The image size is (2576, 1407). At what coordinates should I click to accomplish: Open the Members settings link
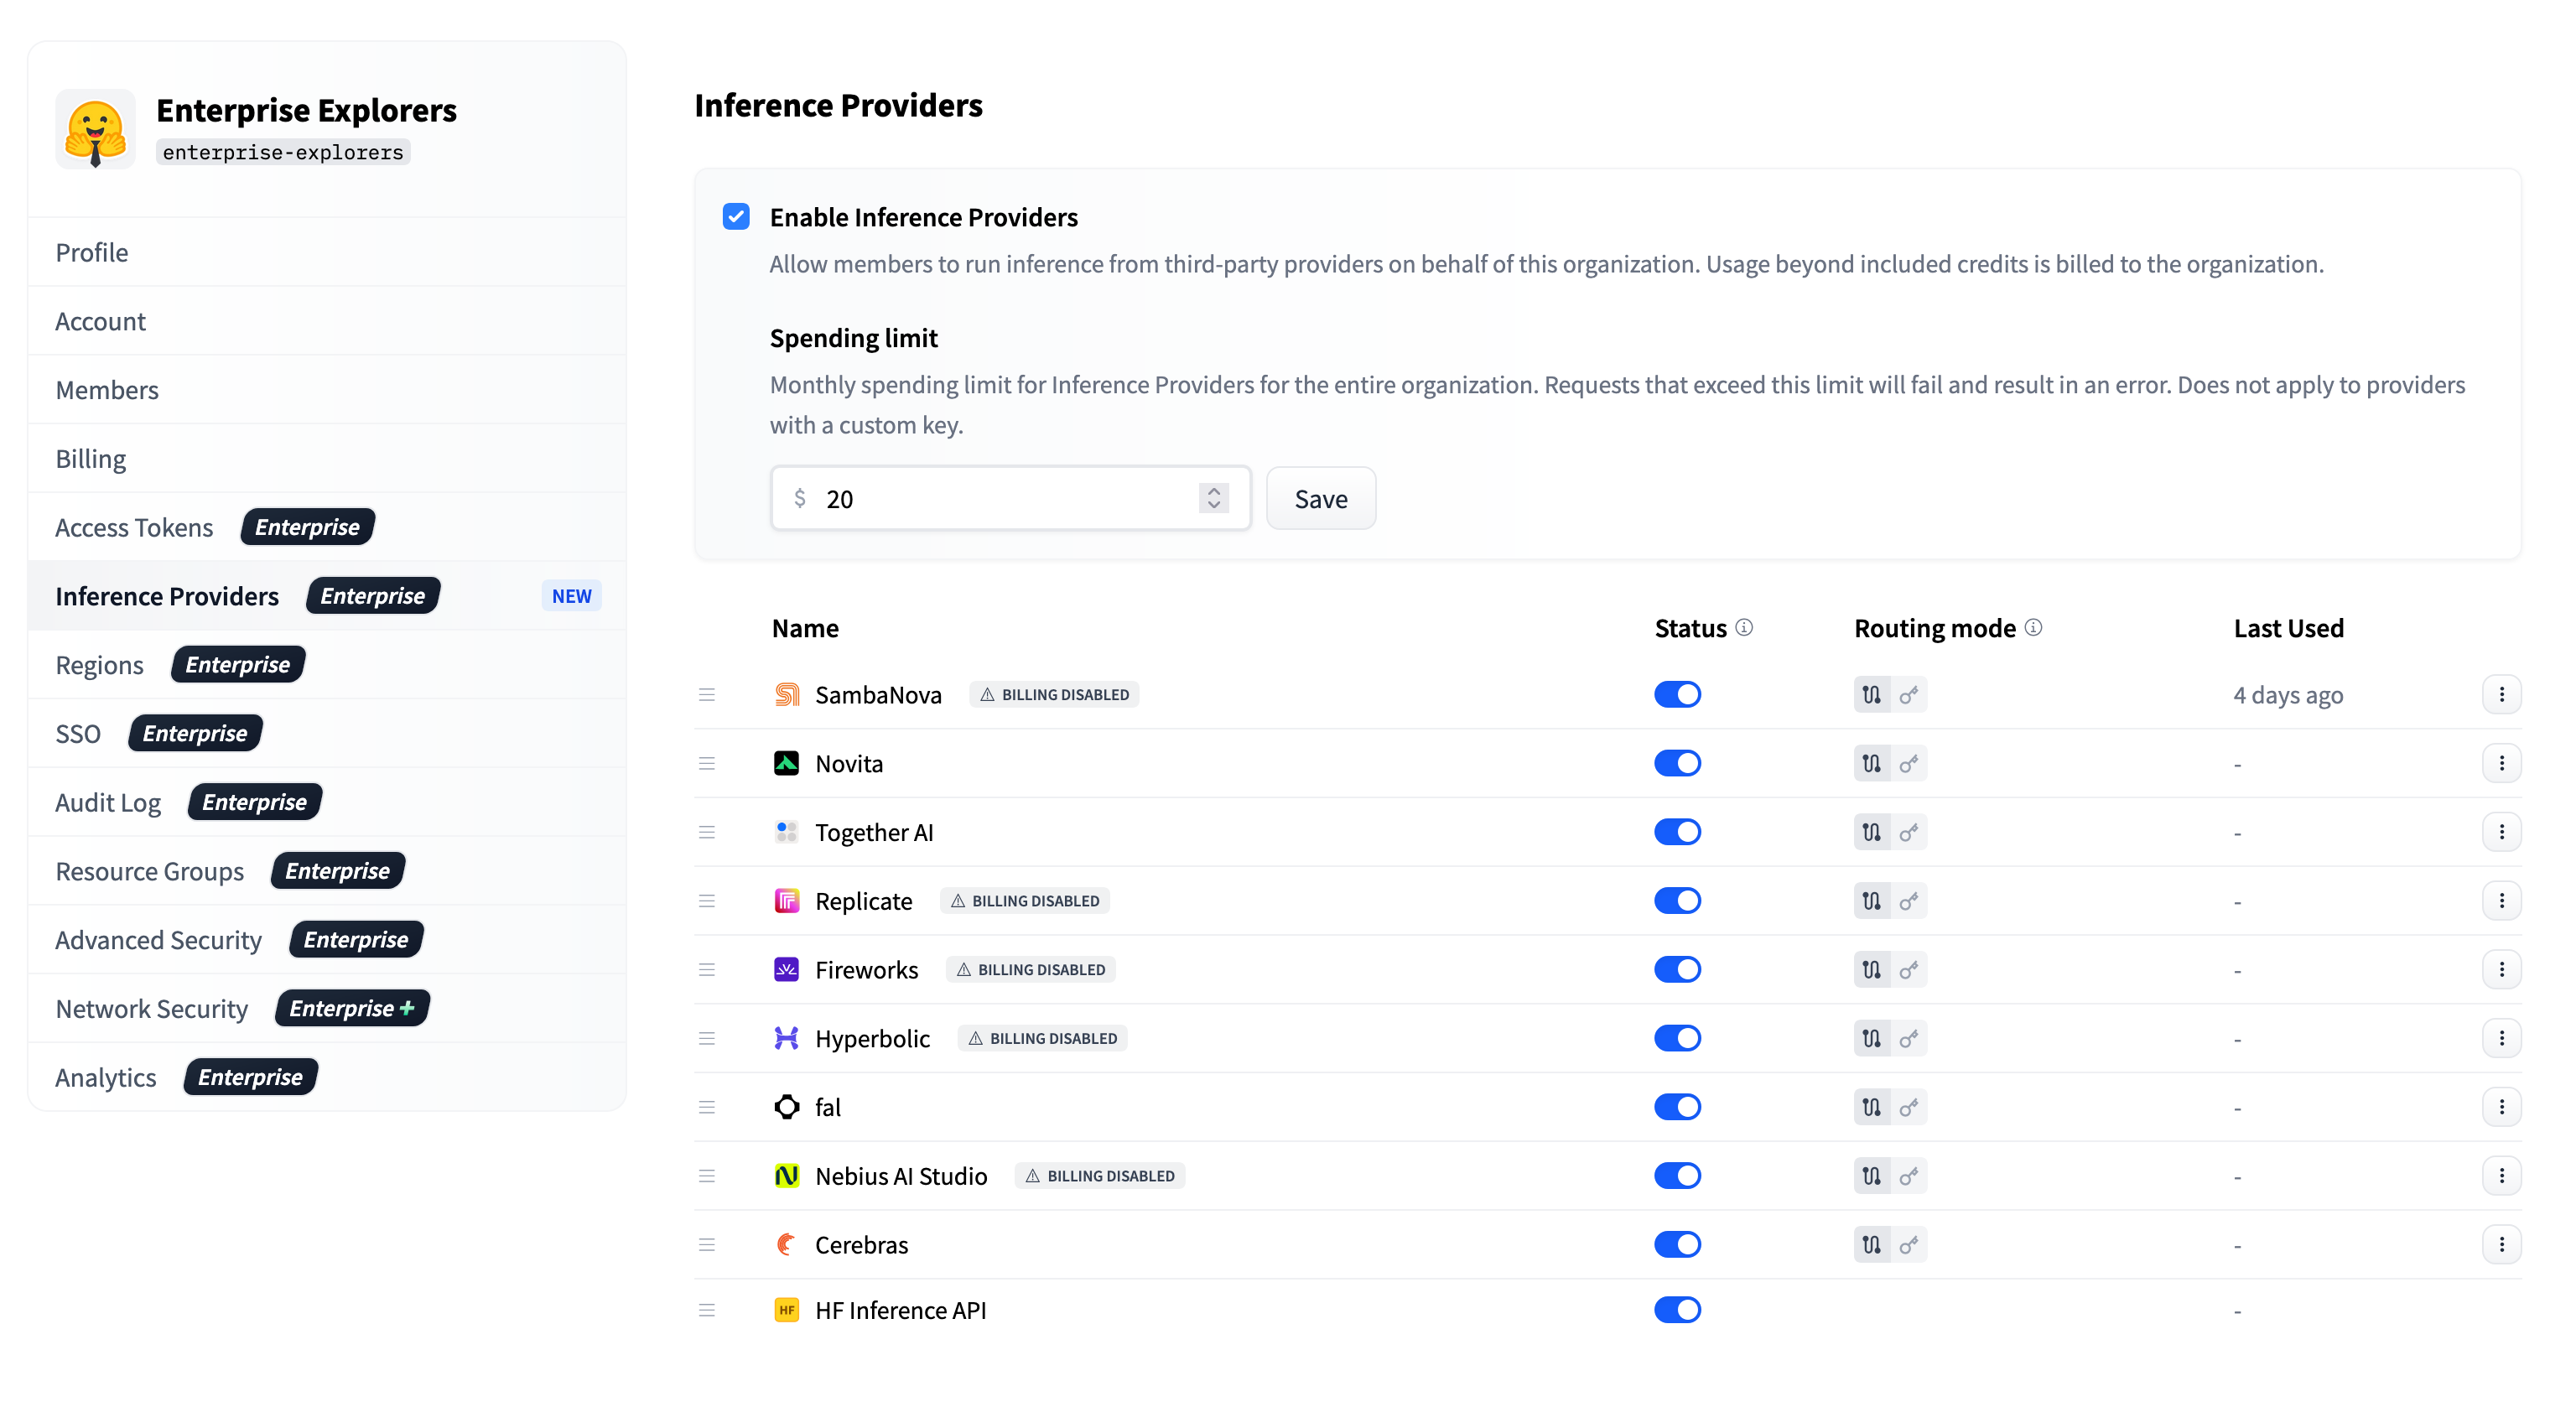107,390
